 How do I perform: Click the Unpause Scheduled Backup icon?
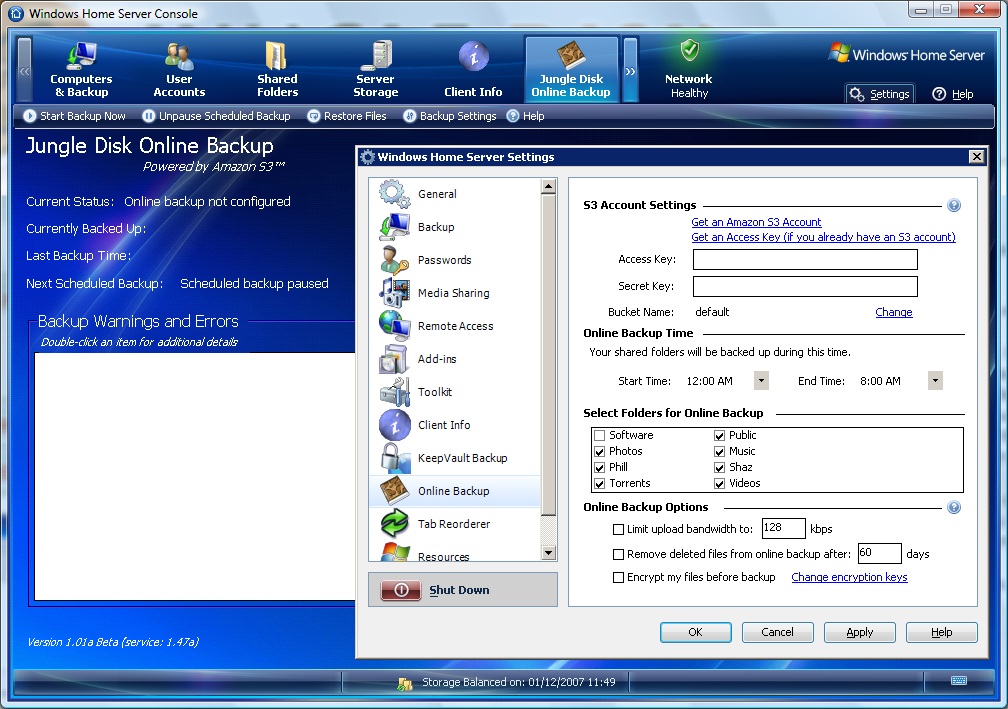[x=148, y=116]
